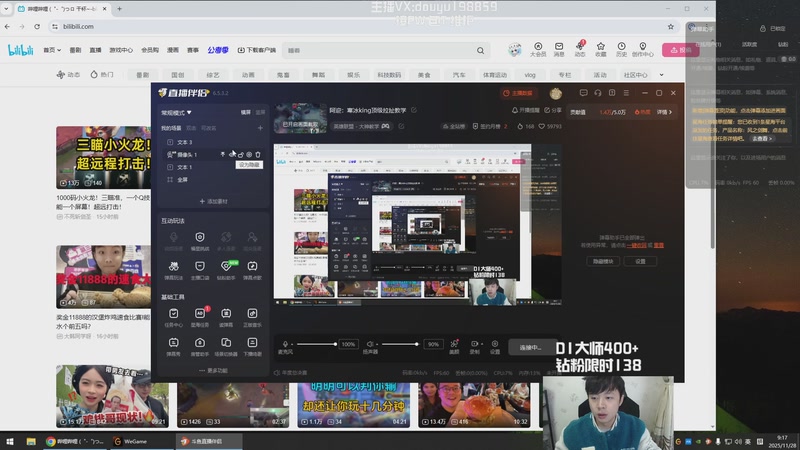Open the 读弹幕 tool icon

click(x=226, y=317)
